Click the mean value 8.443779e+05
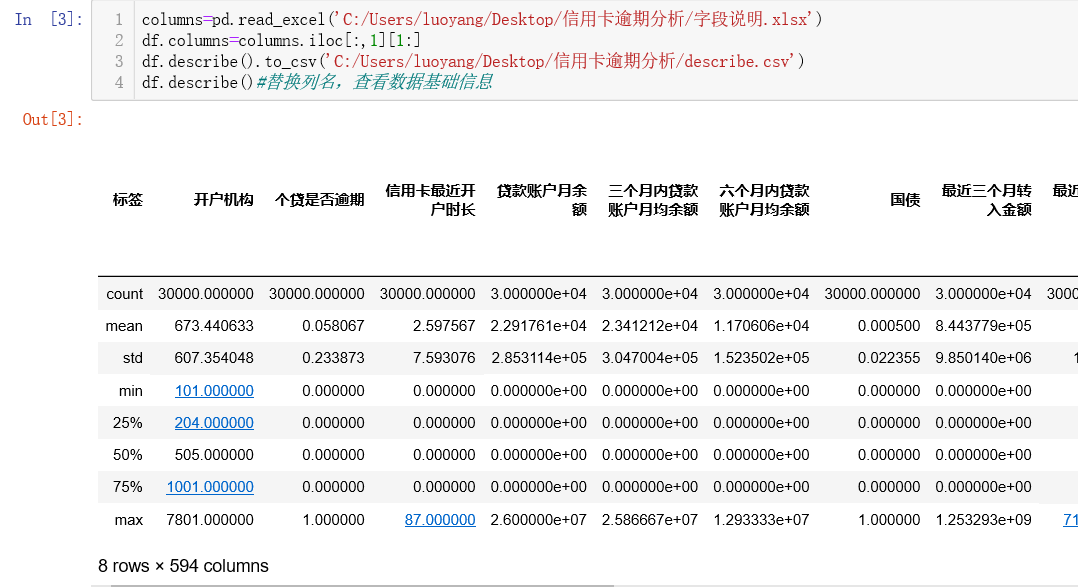The width and height of the screenshot is (1078, 587). click(983, 326)
